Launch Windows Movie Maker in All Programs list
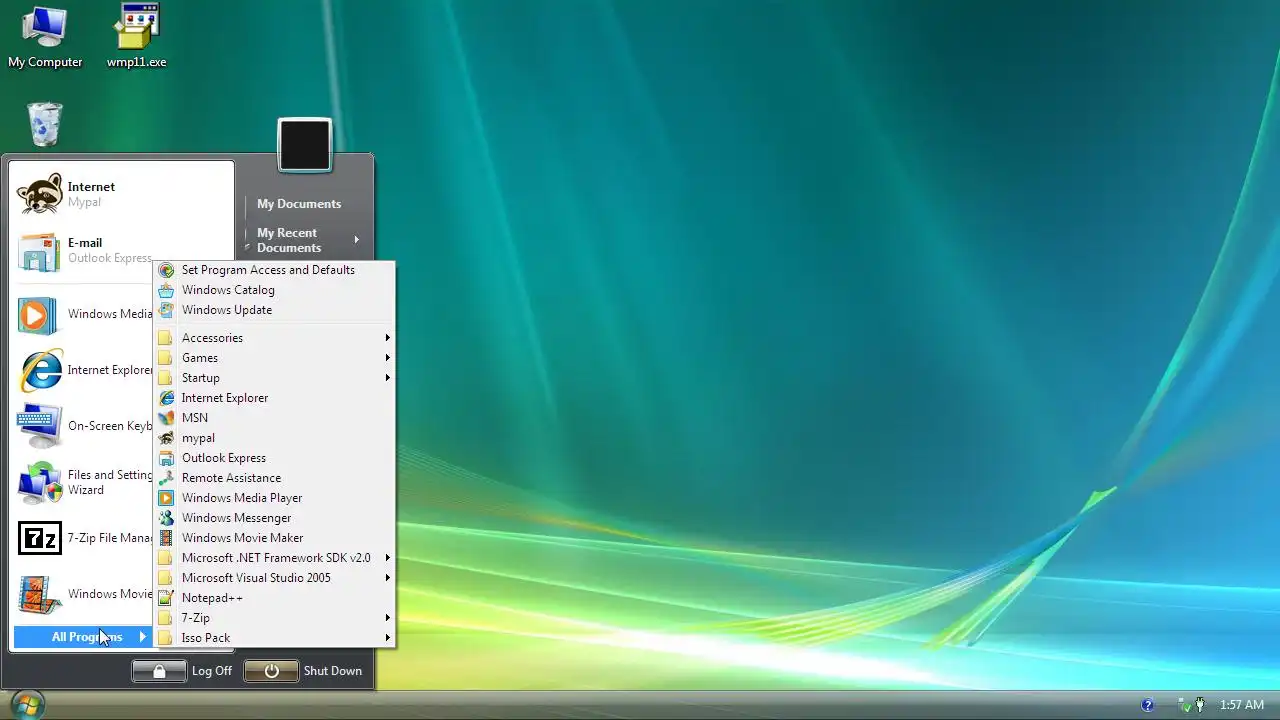The width and height of the screenshot is (1280, 720). click(x=274, y=538)
